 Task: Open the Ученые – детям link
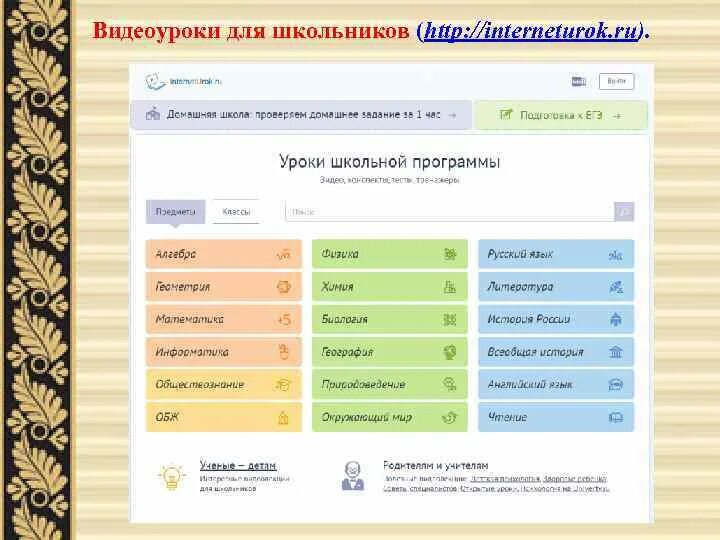[238, 465]
